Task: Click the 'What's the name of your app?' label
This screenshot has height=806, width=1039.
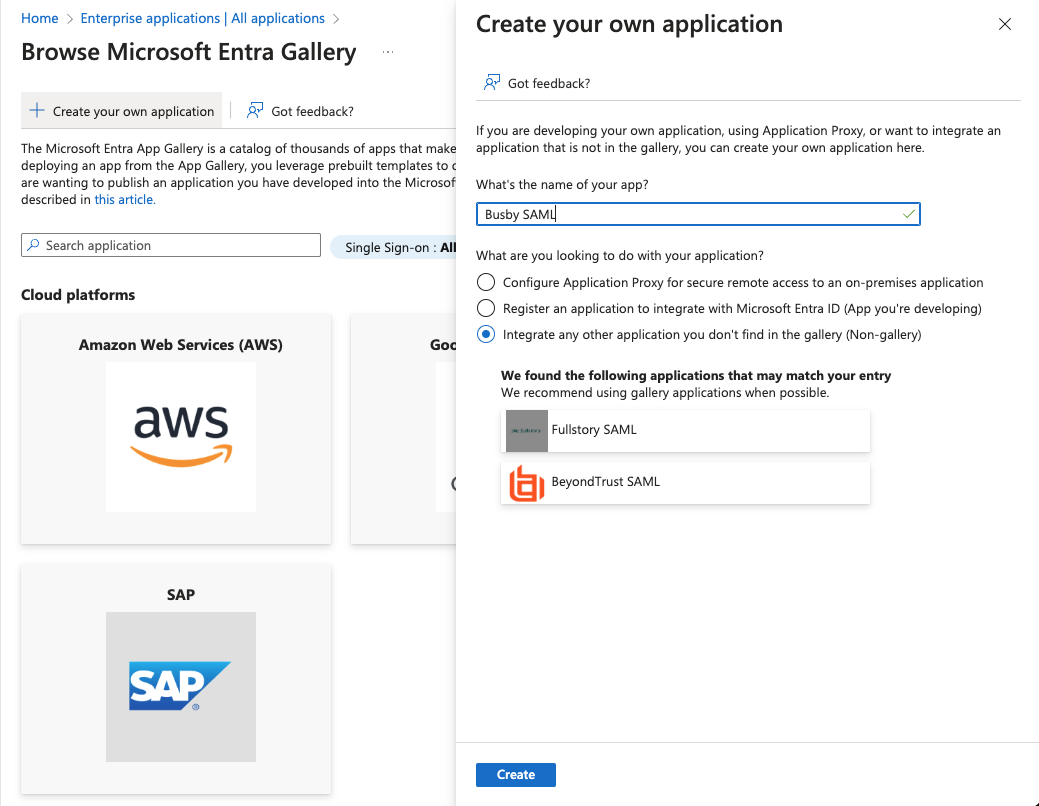Action: point(562,184)
